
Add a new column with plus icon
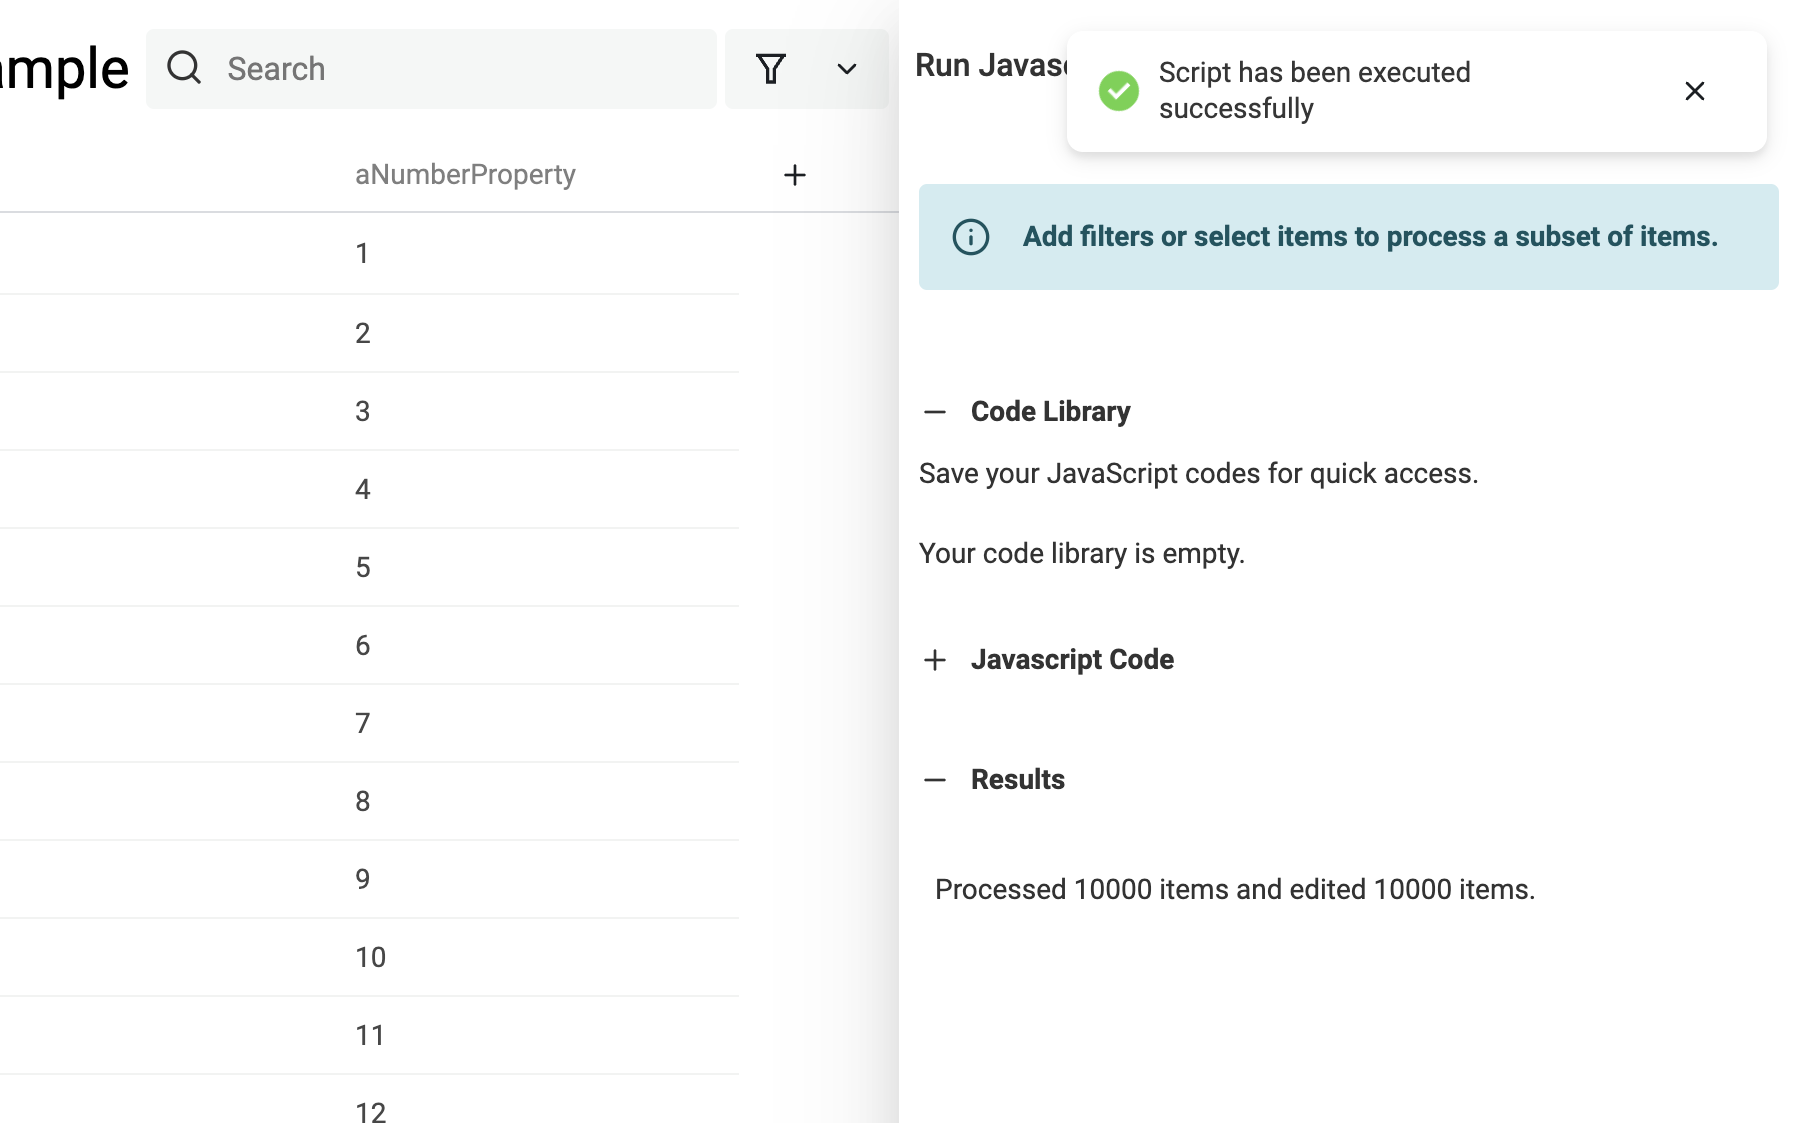[x=795, y=175]
